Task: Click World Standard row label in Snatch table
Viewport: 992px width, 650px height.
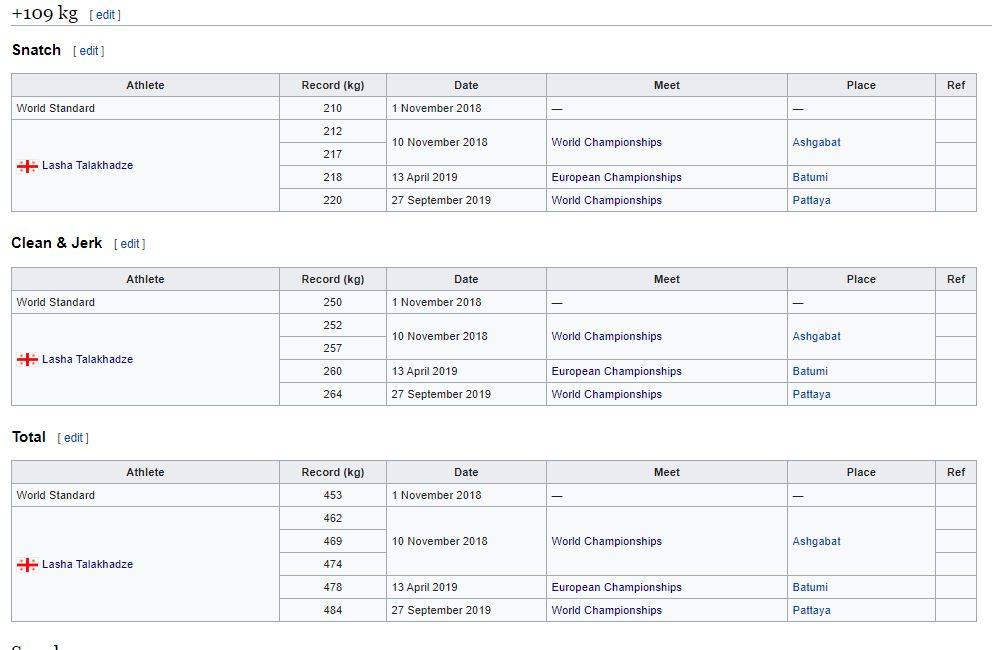Action: coord(56,108)
